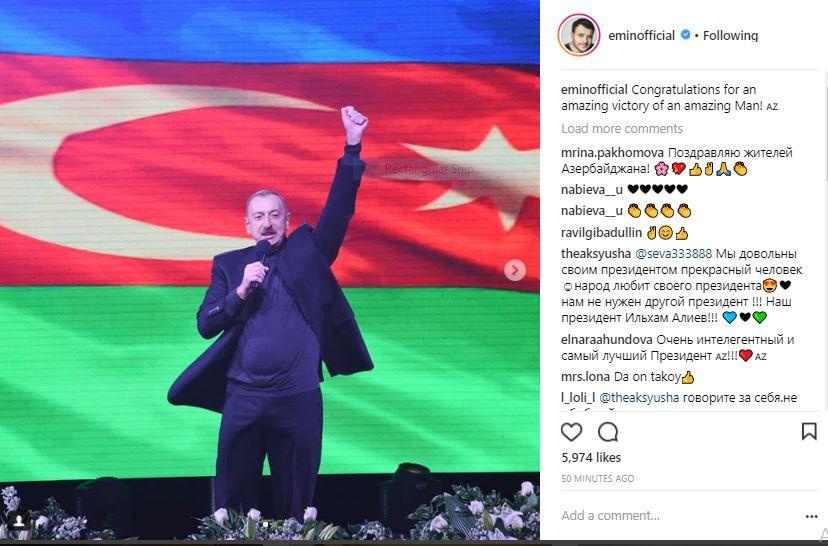The image size is (828, 546).
Task: Visit ravilgibadullin profile
Action: (601, 233)
